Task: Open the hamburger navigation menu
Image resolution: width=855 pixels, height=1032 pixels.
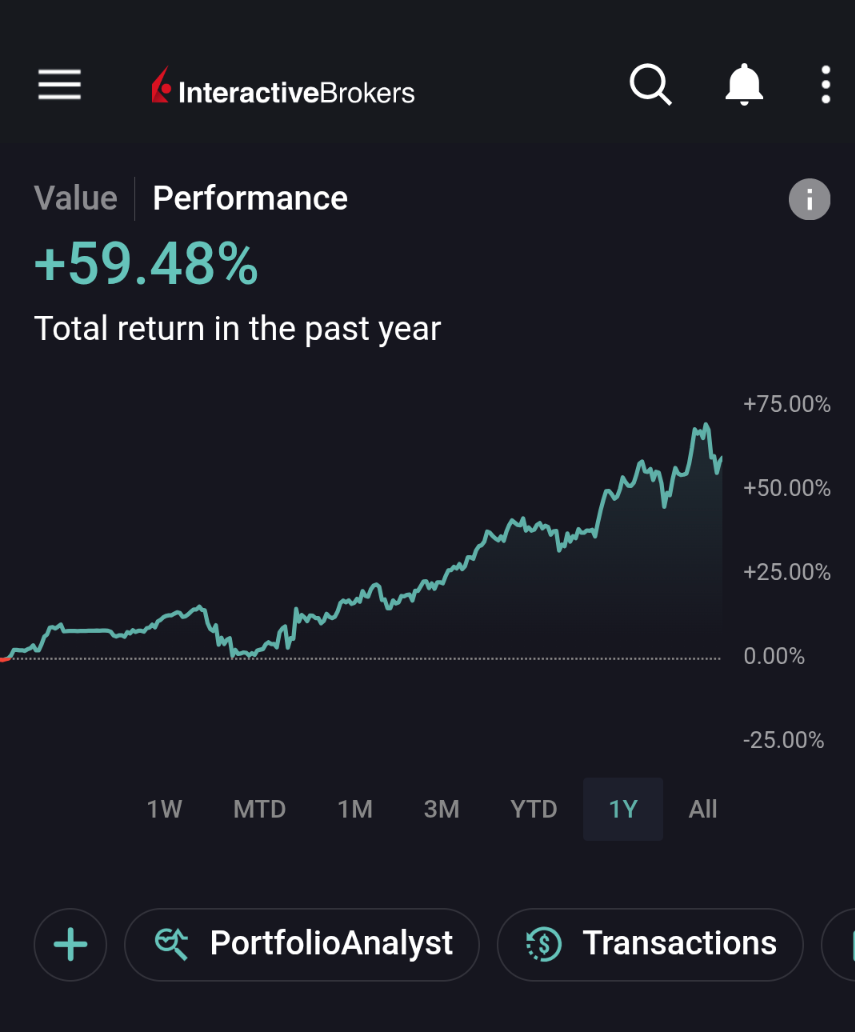Action: (x=59, y=85)
